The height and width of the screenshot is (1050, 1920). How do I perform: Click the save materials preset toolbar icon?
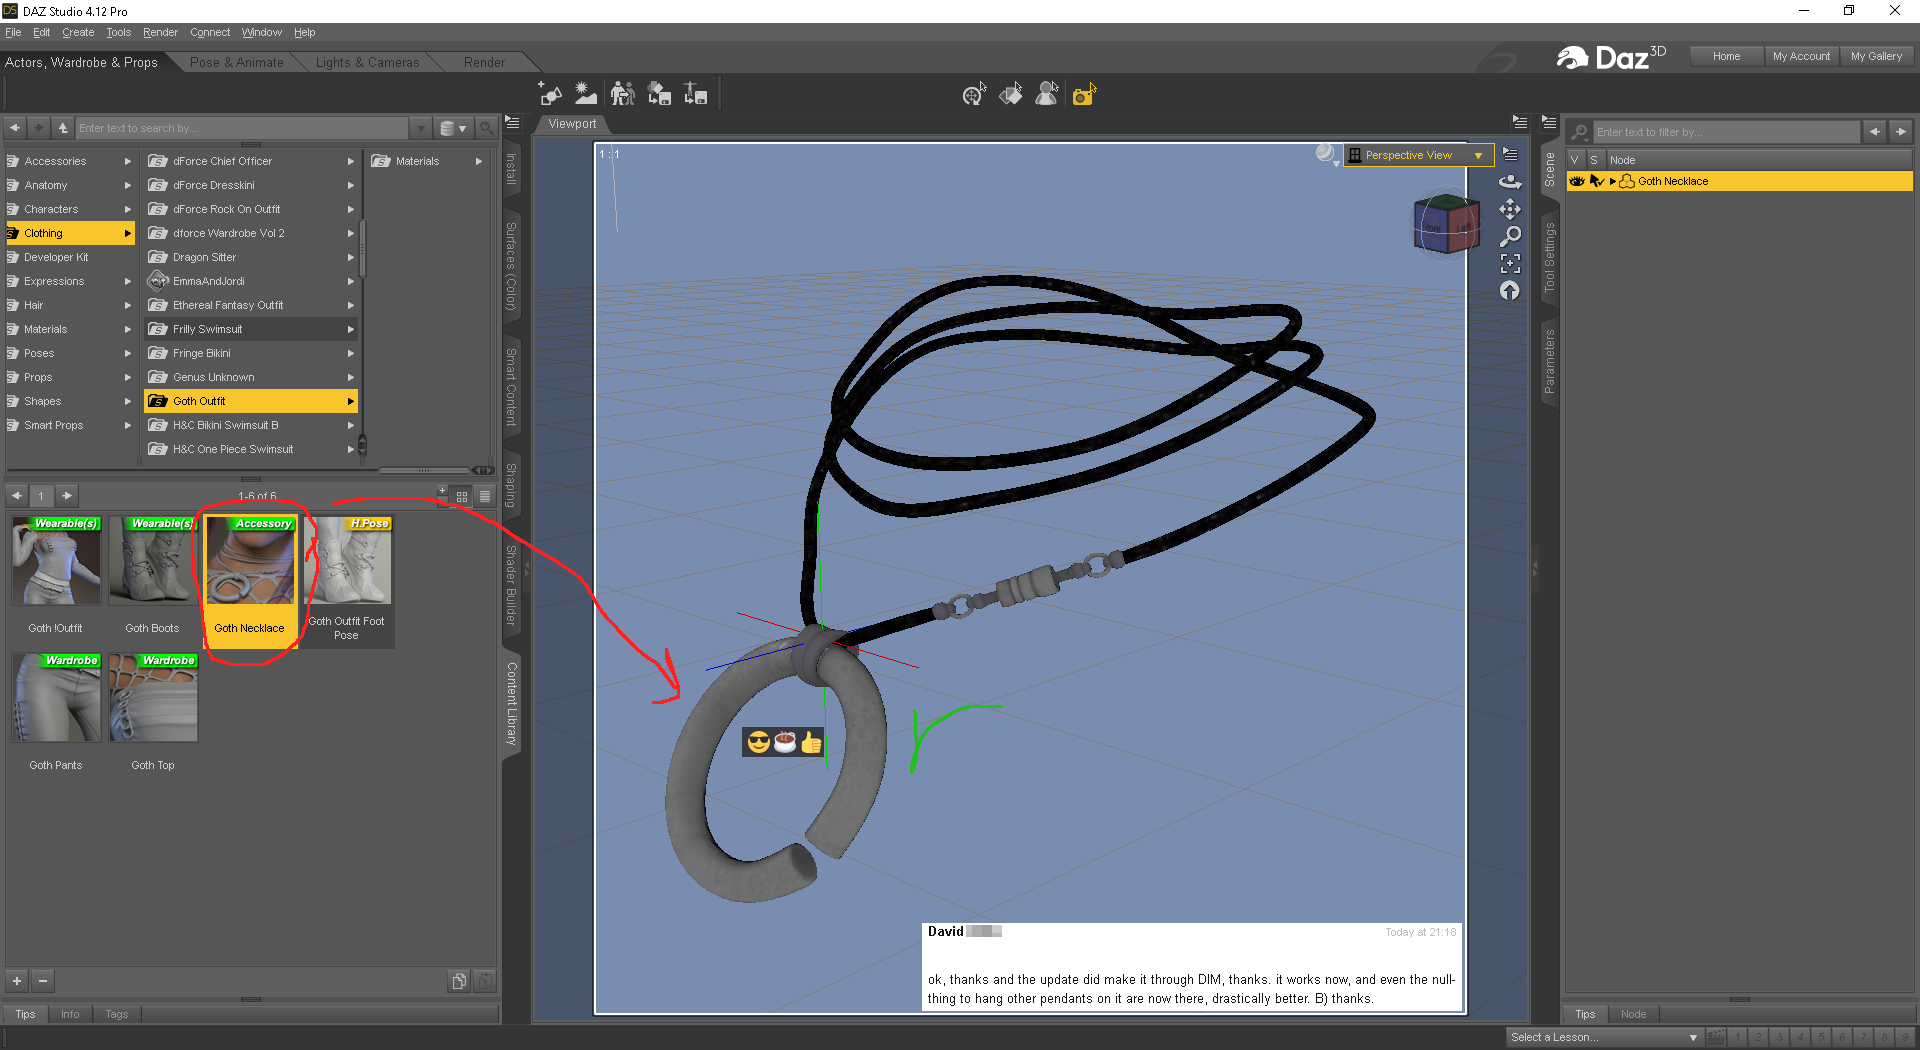(659, 94)
